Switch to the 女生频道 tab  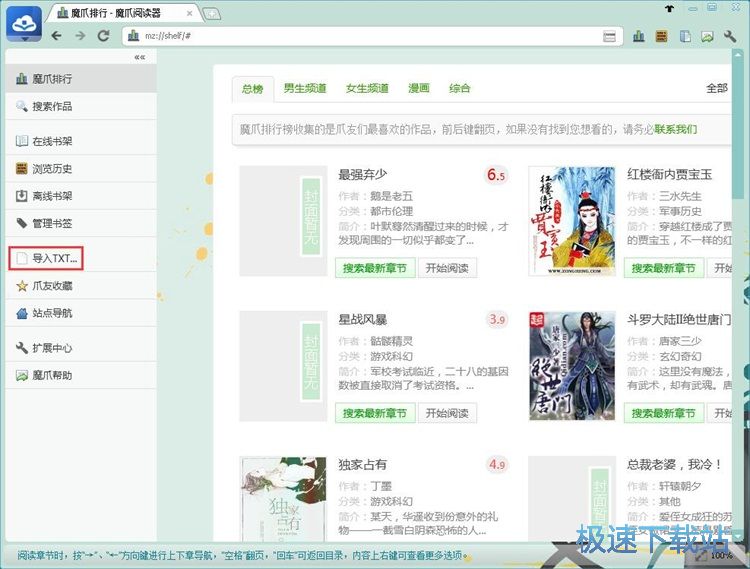[367, 88]
